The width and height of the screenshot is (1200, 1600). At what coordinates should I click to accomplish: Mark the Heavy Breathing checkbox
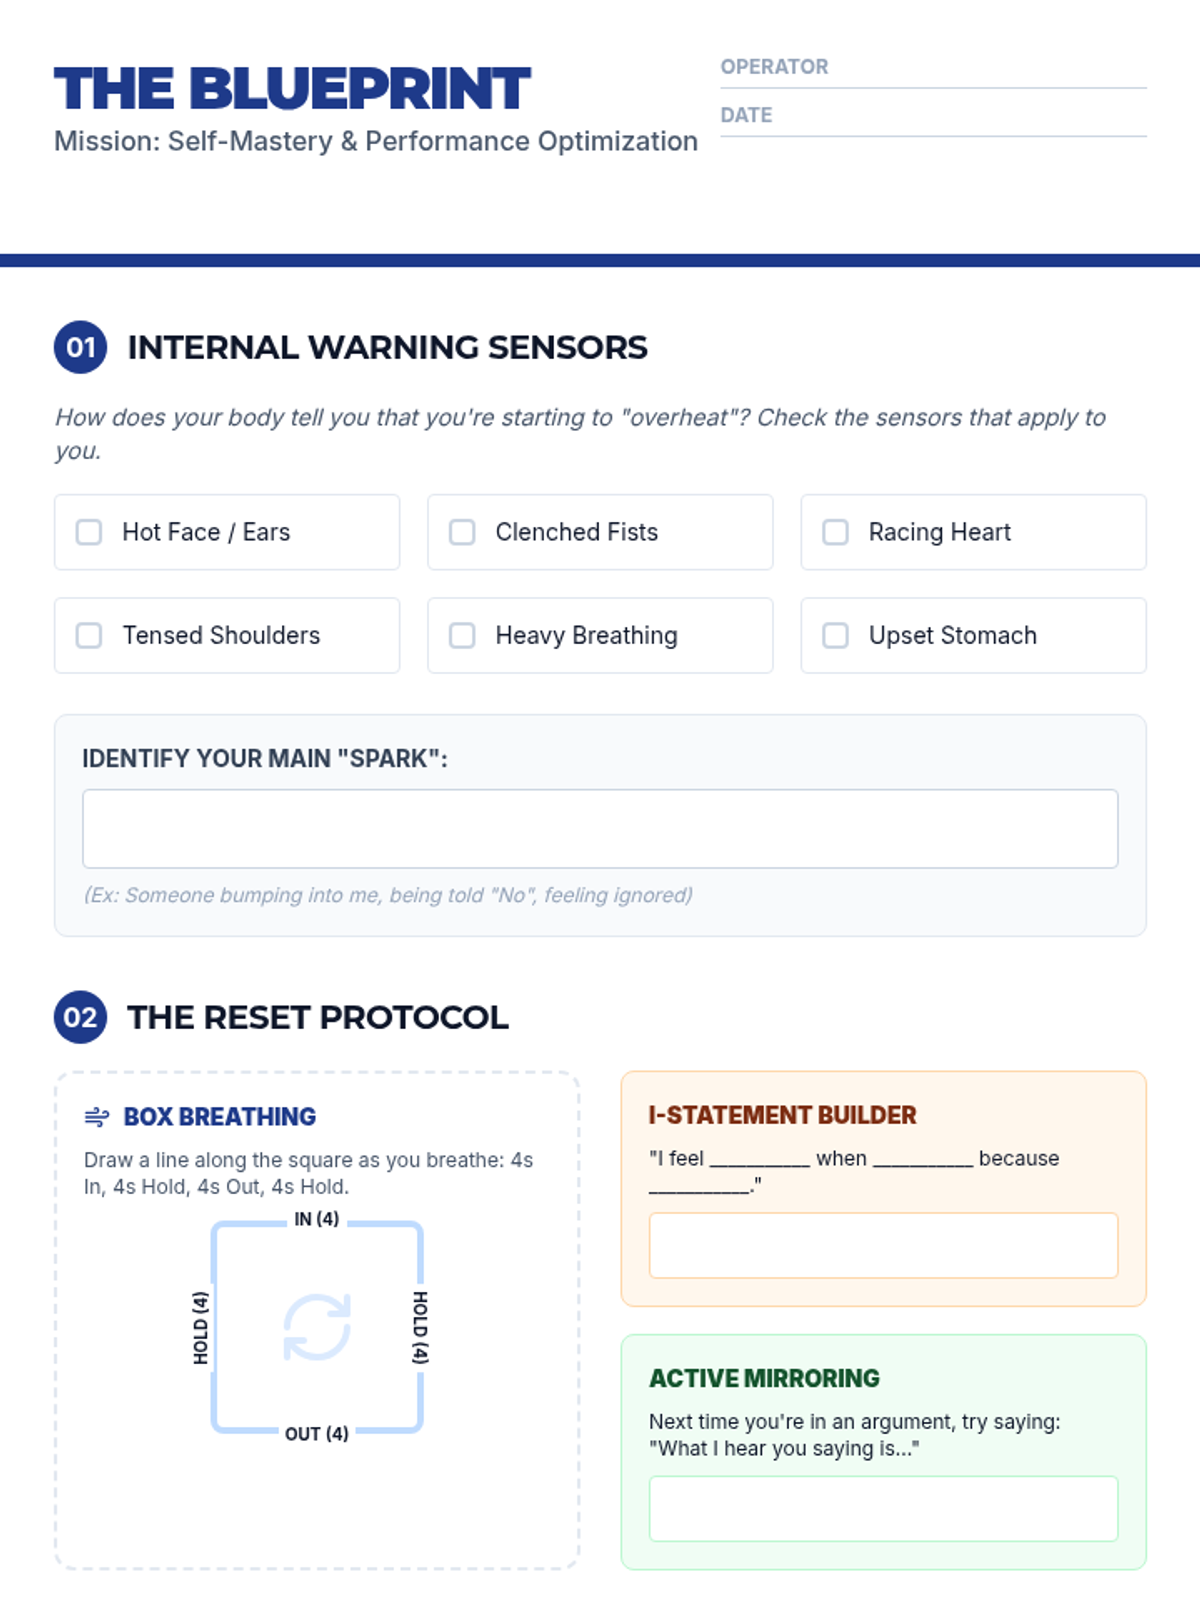[x=462, y=635]
